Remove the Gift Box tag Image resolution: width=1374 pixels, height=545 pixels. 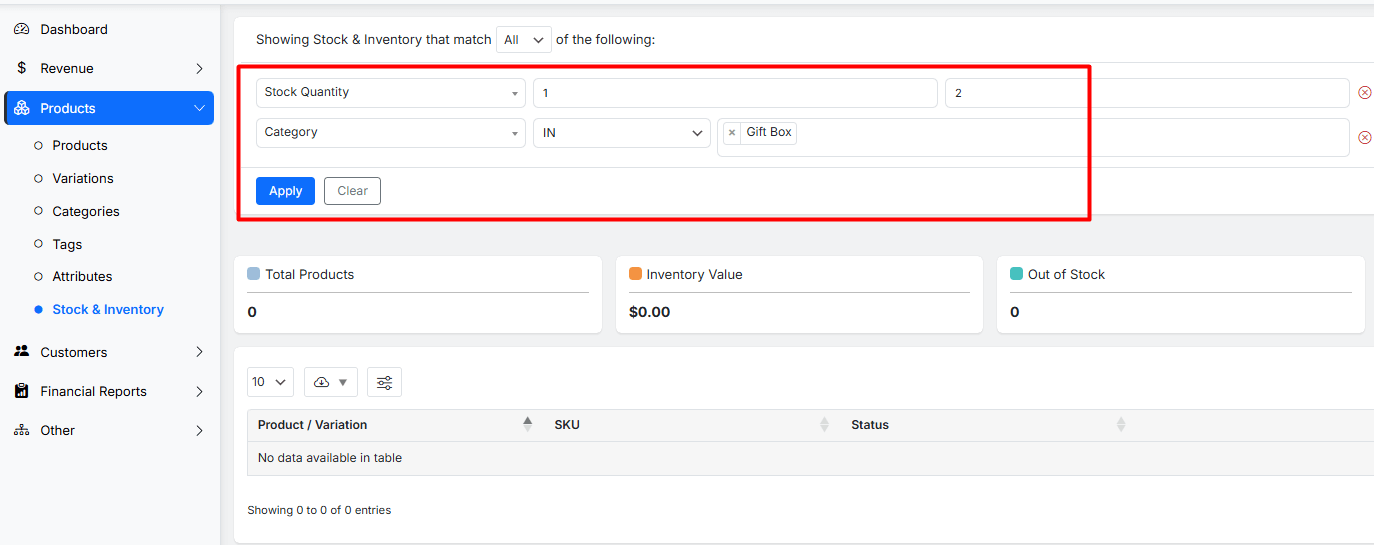tap(732, 133)
